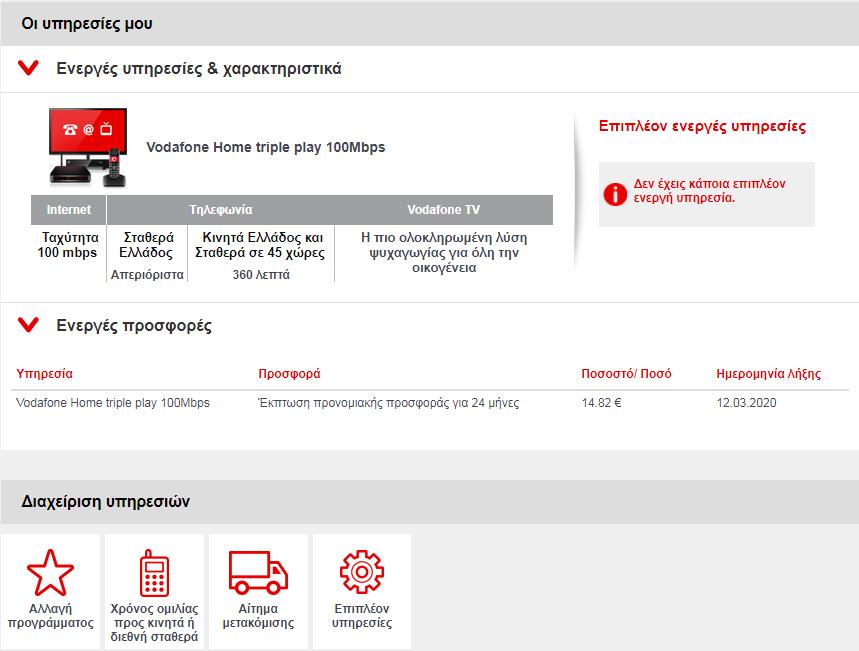859x651 pixels.
Task: Click Κινητά Ελλάδος και Σταθερά σε 45 χώρες
Action: tap(261, 245)
